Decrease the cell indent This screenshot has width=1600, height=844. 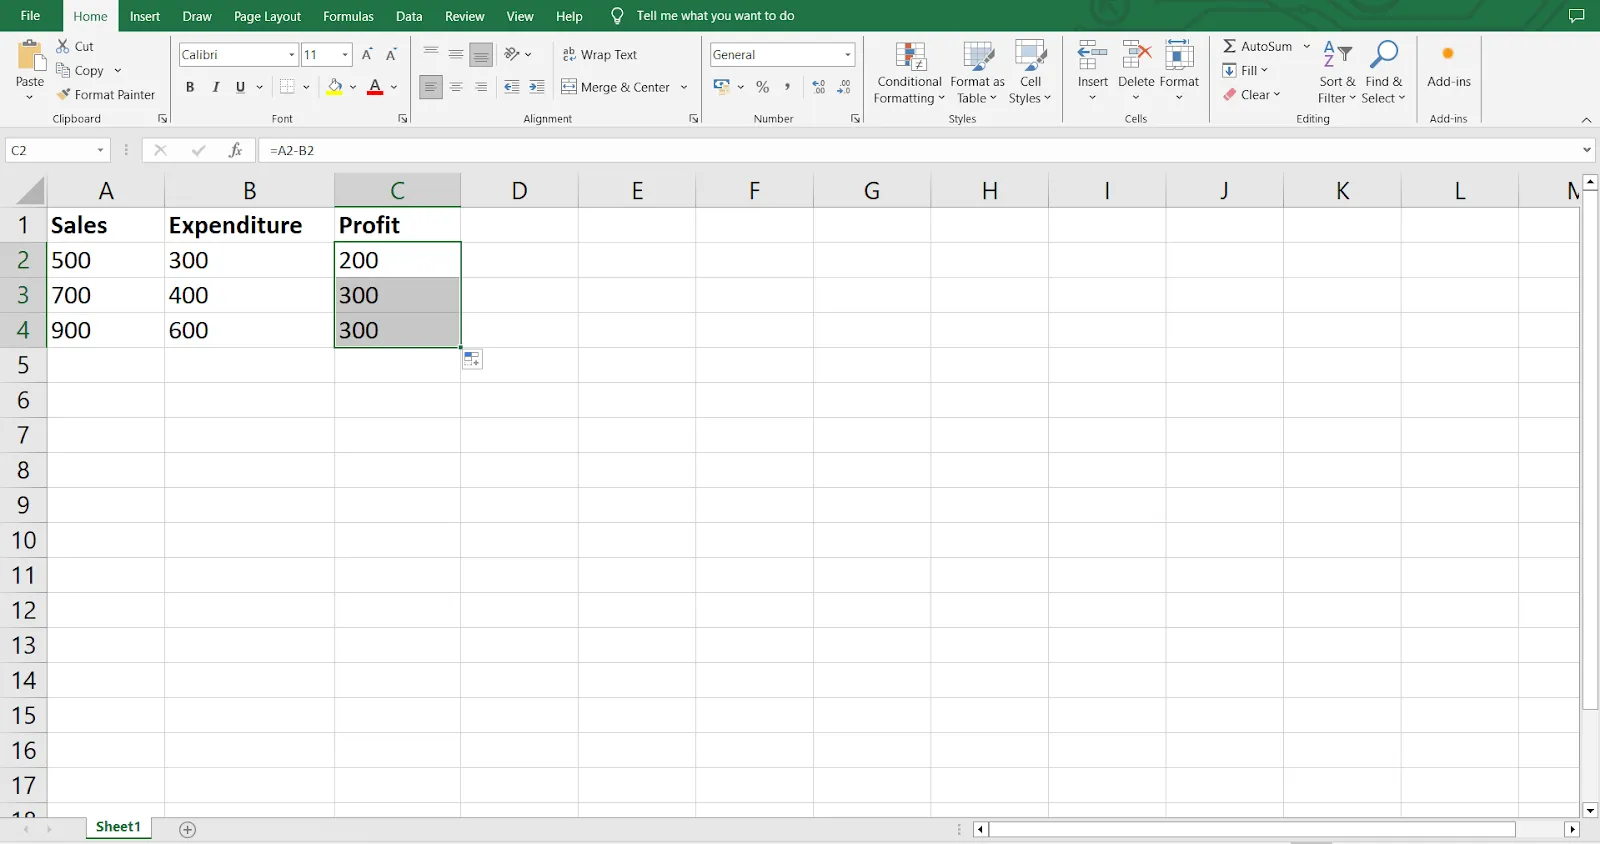[512, 87]
